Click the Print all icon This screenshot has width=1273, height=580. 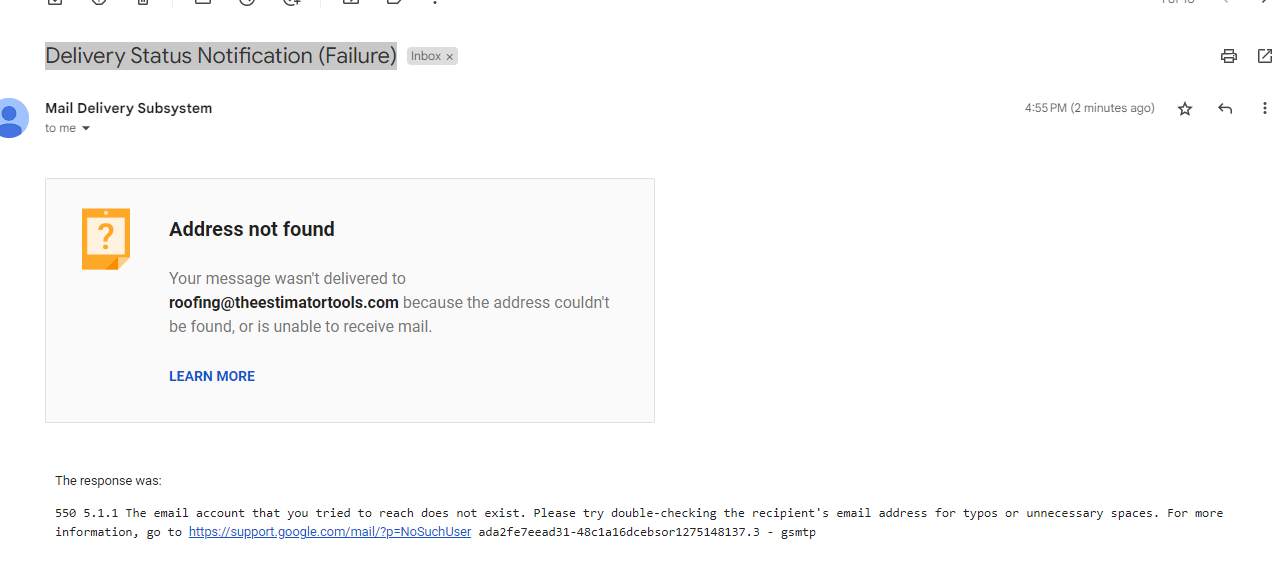pyautogui.click(x=1229, y=56)
